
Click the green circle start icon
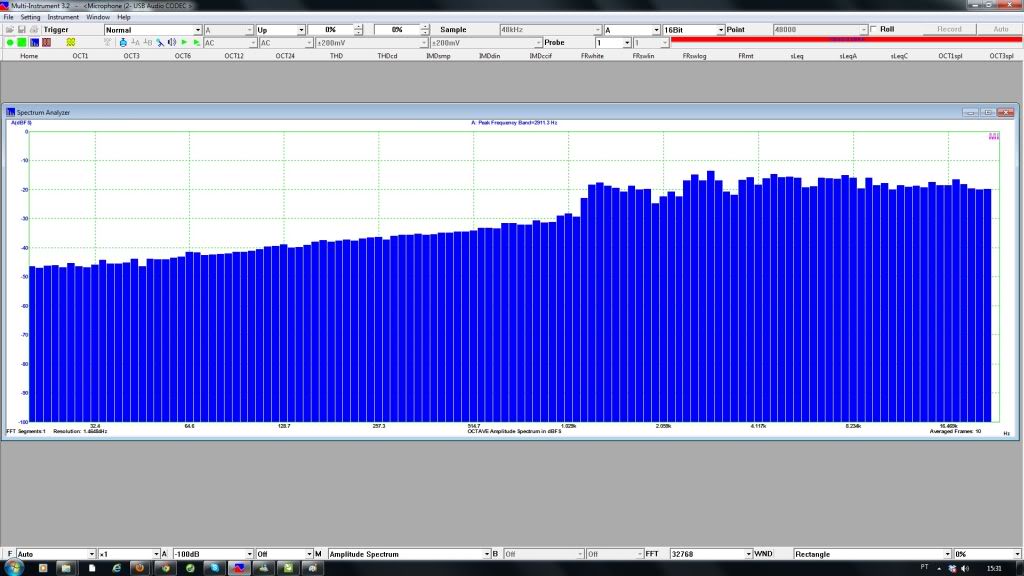coord(10,42)
